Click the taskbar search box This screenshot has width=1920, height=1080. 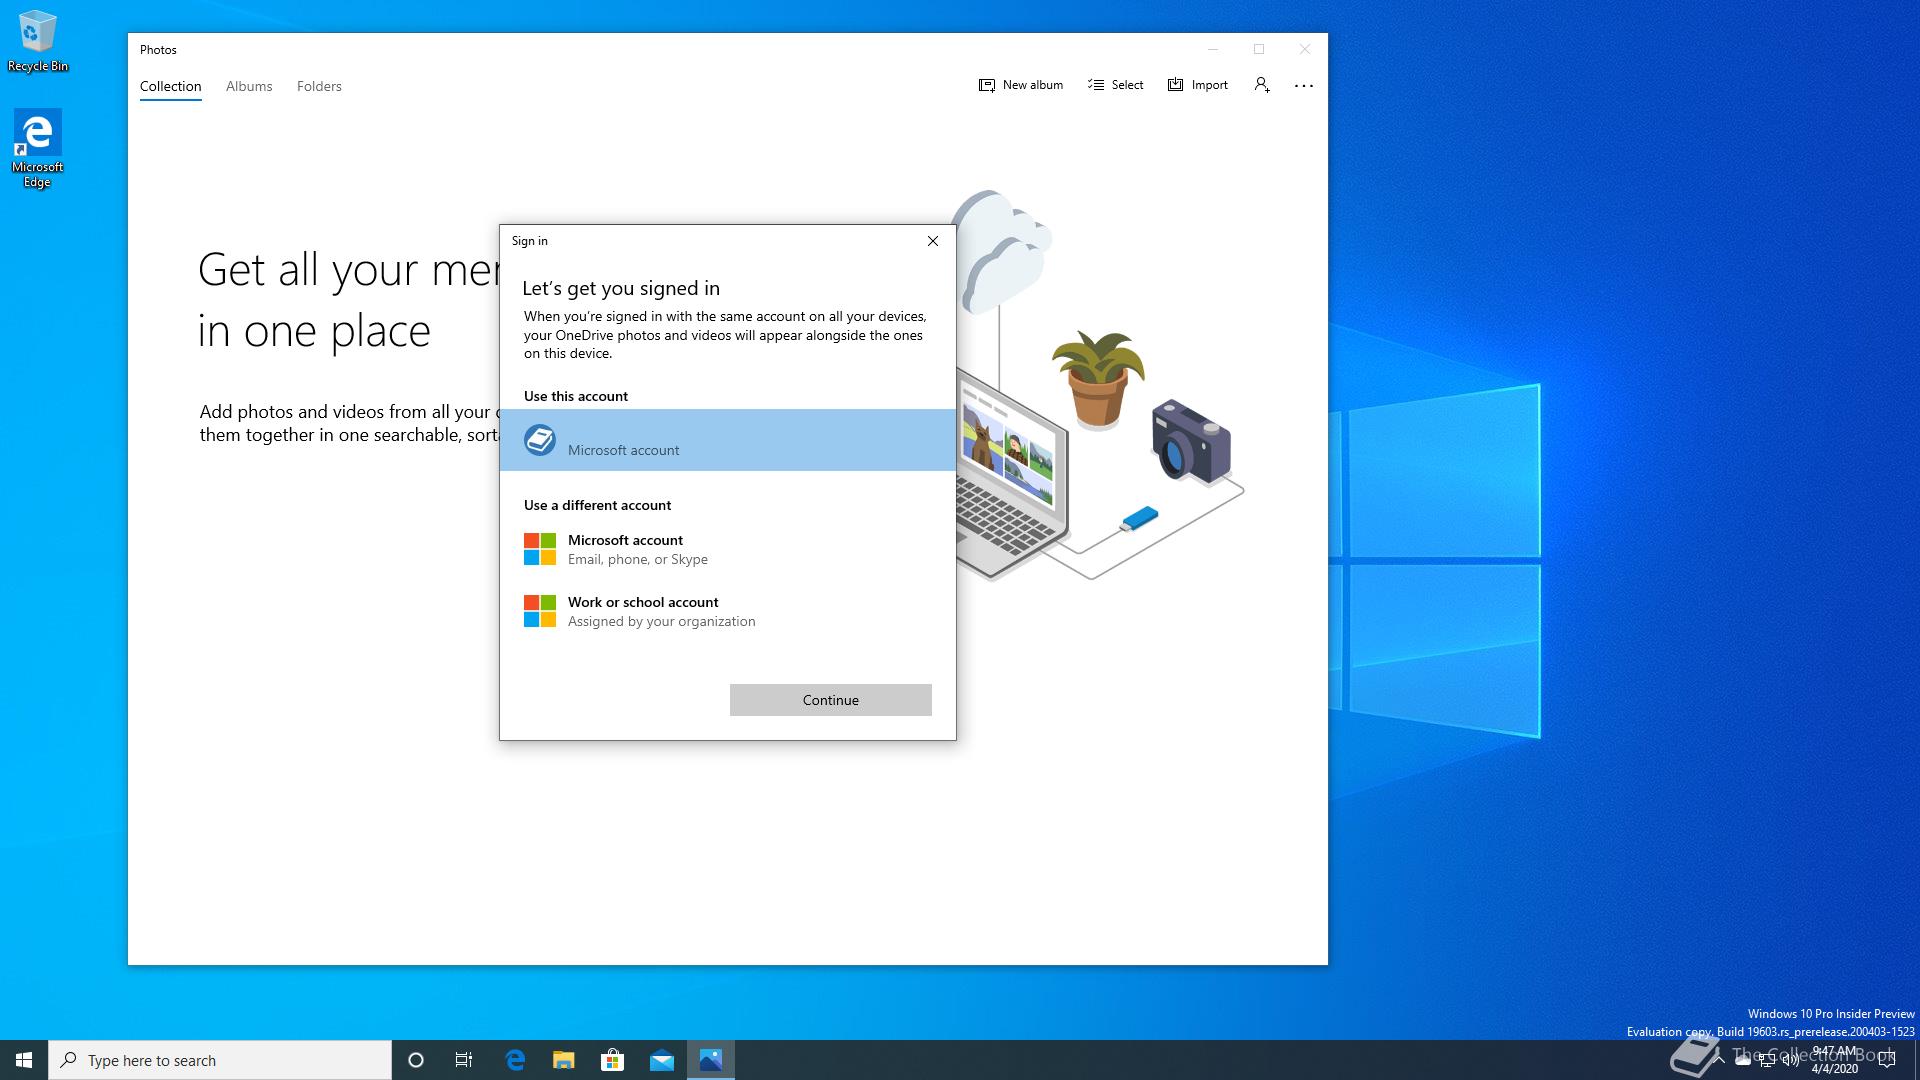point(220,1060)
